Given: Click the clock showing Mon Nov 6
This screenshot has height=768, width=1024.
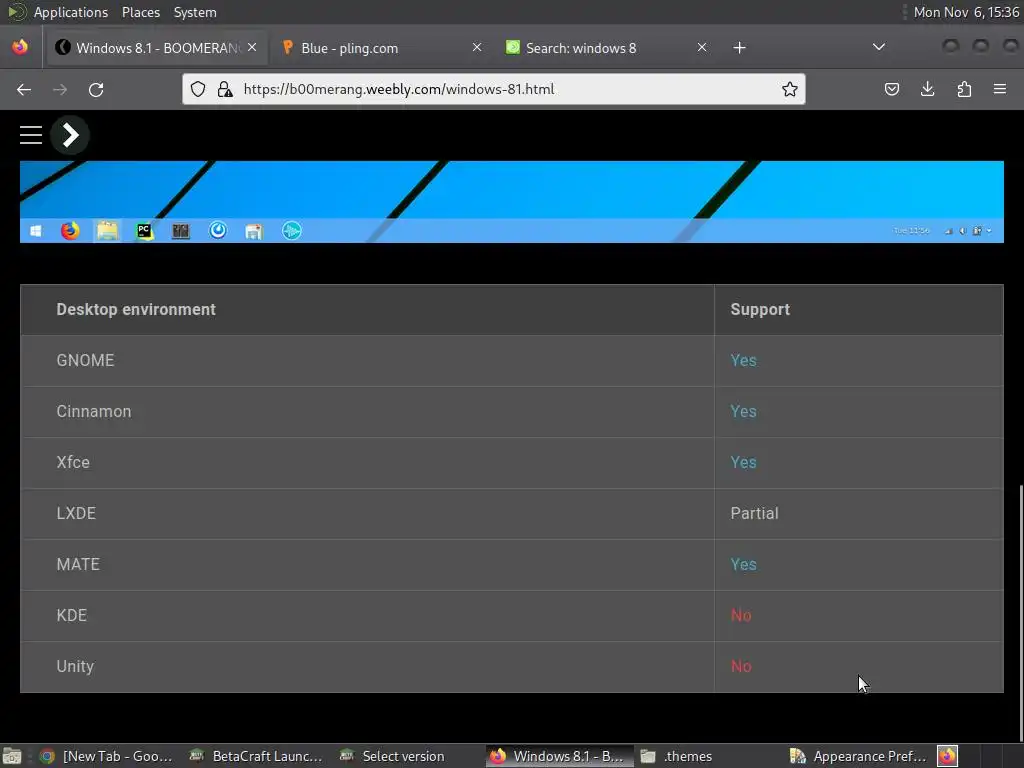Looking at the screenshot, I should point(966,12).
